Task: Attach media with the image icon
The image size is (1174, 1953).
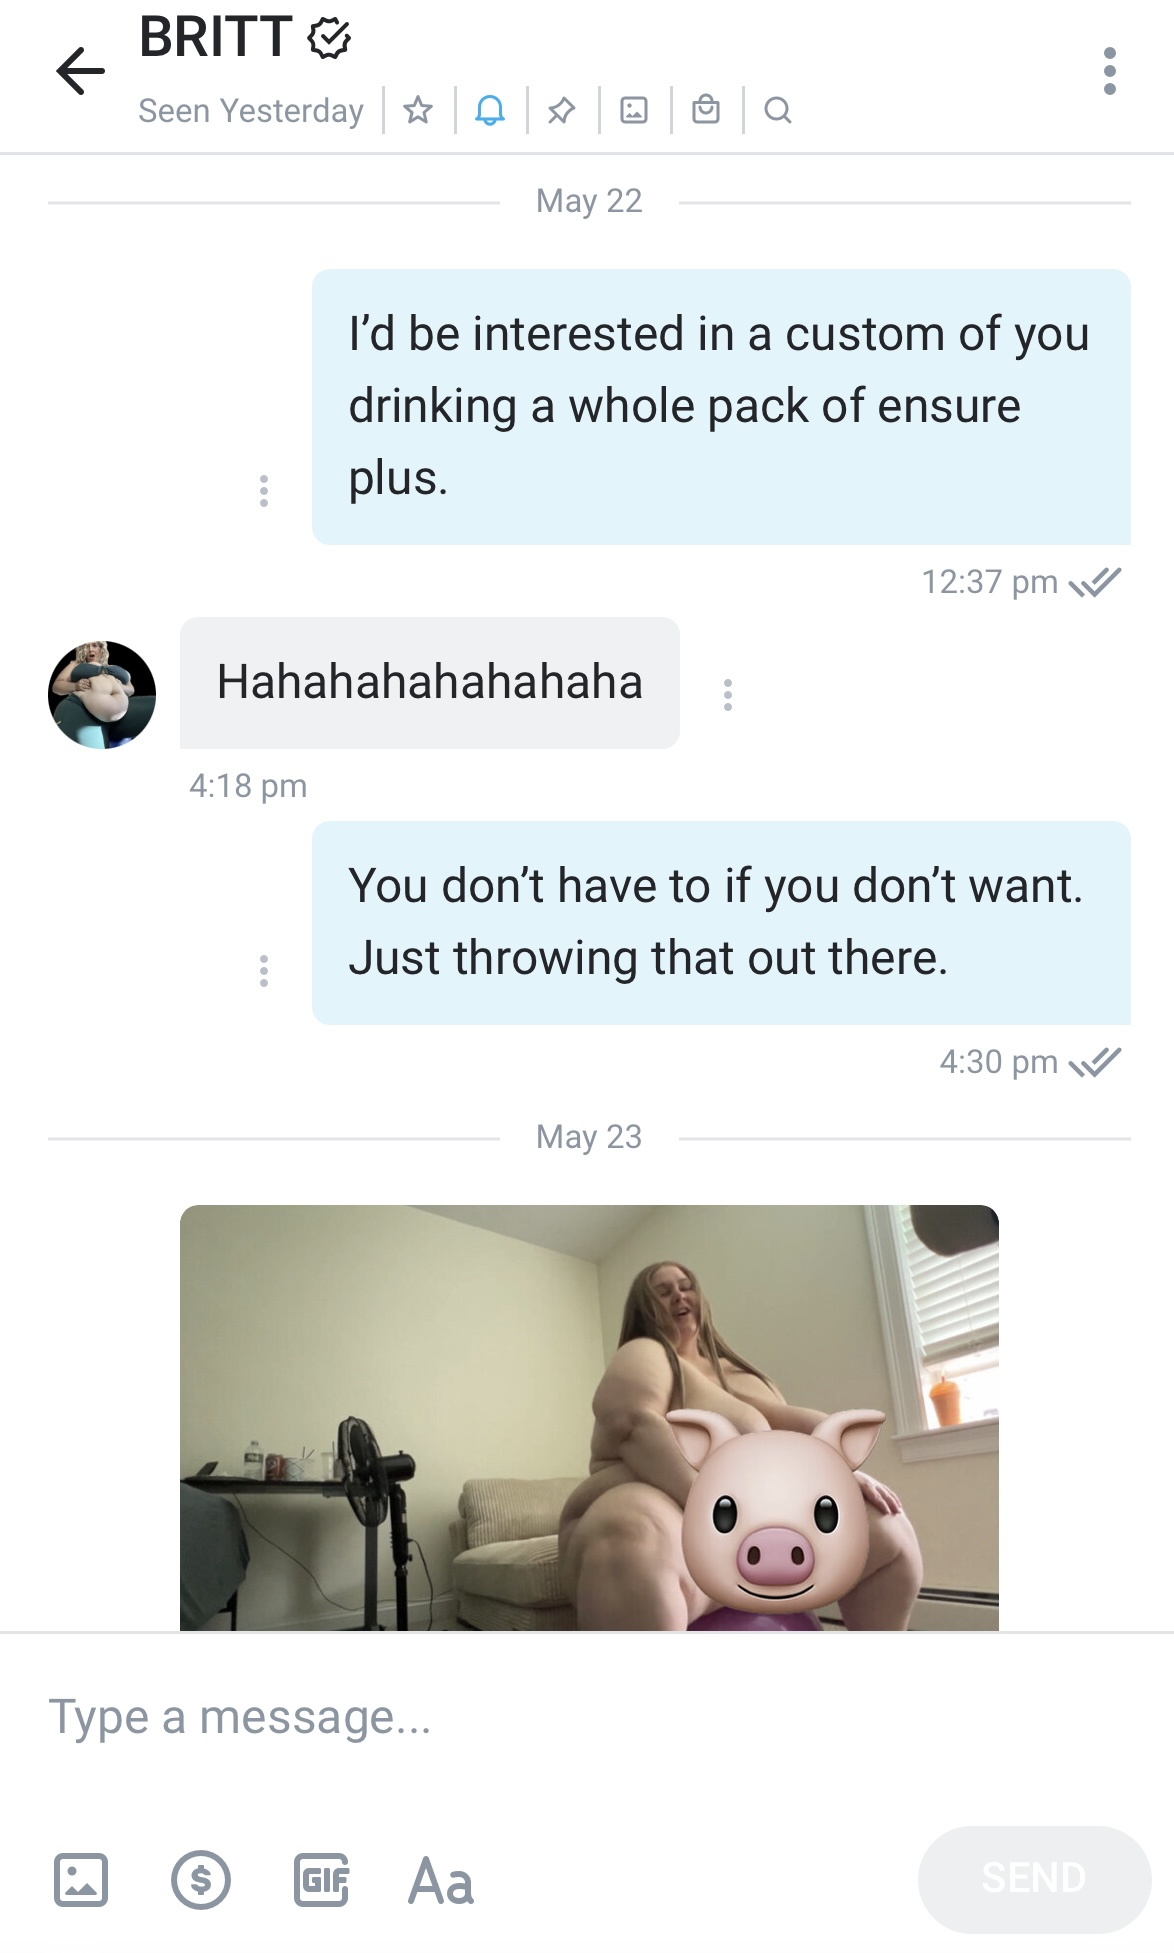Action: click(81, 1880)
